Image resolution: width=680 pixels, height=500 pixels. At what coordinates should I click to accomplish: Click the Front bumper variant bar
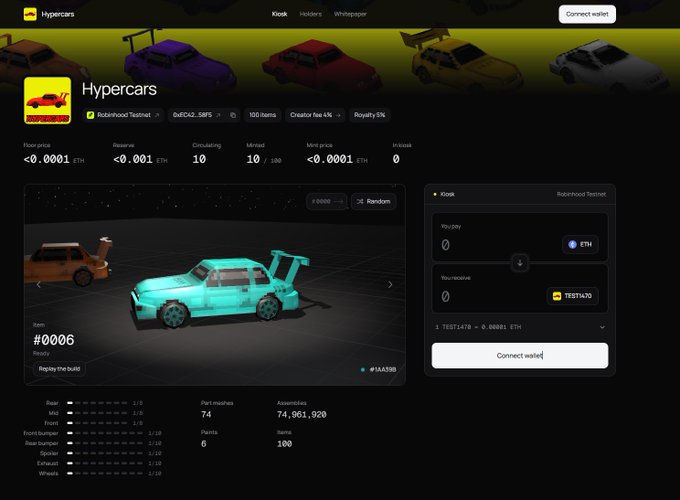coord(105,433)
